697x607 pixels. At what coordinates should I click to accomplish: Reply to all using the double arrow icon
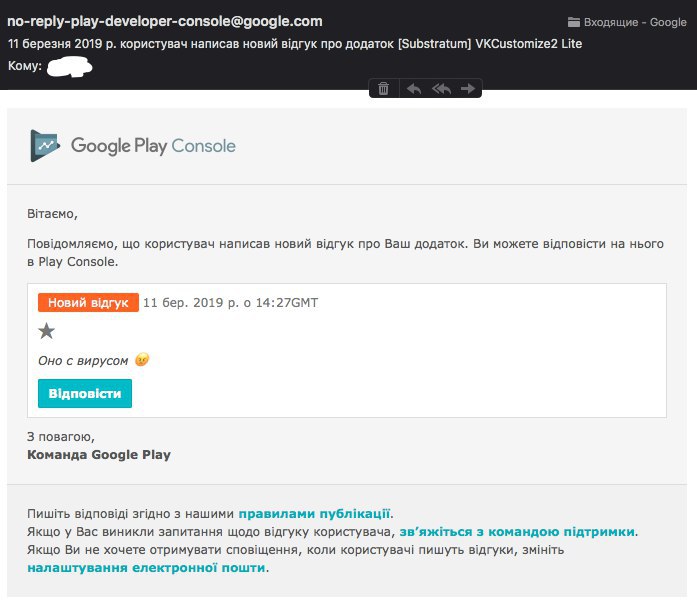441,89
